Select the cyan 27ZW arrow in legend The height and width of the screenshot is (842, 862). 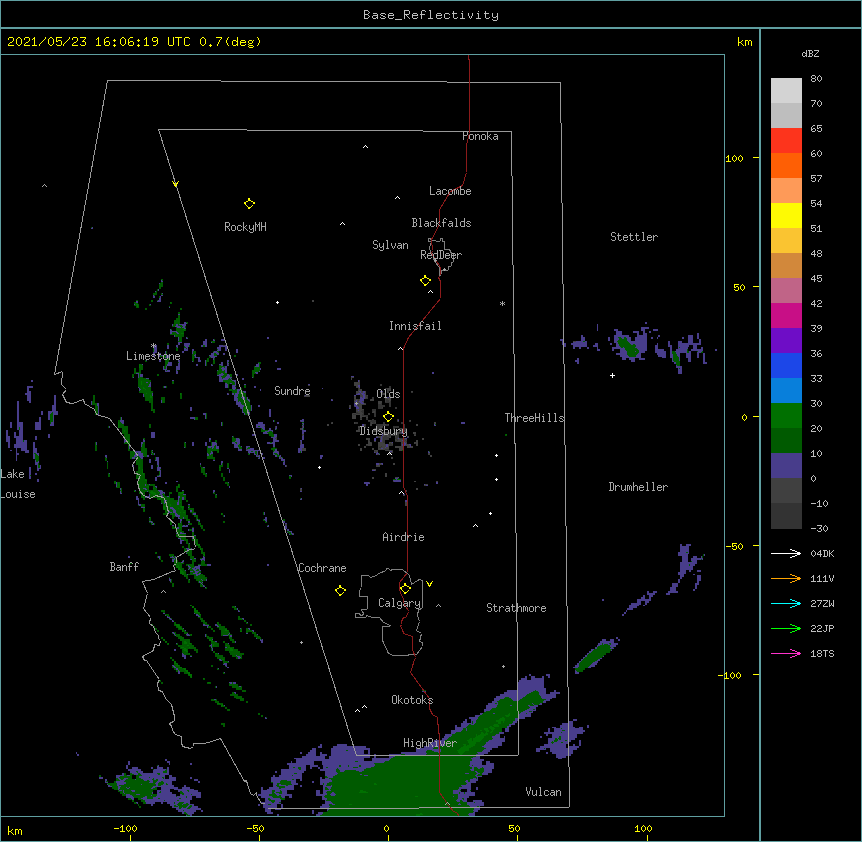pos(786,603)
